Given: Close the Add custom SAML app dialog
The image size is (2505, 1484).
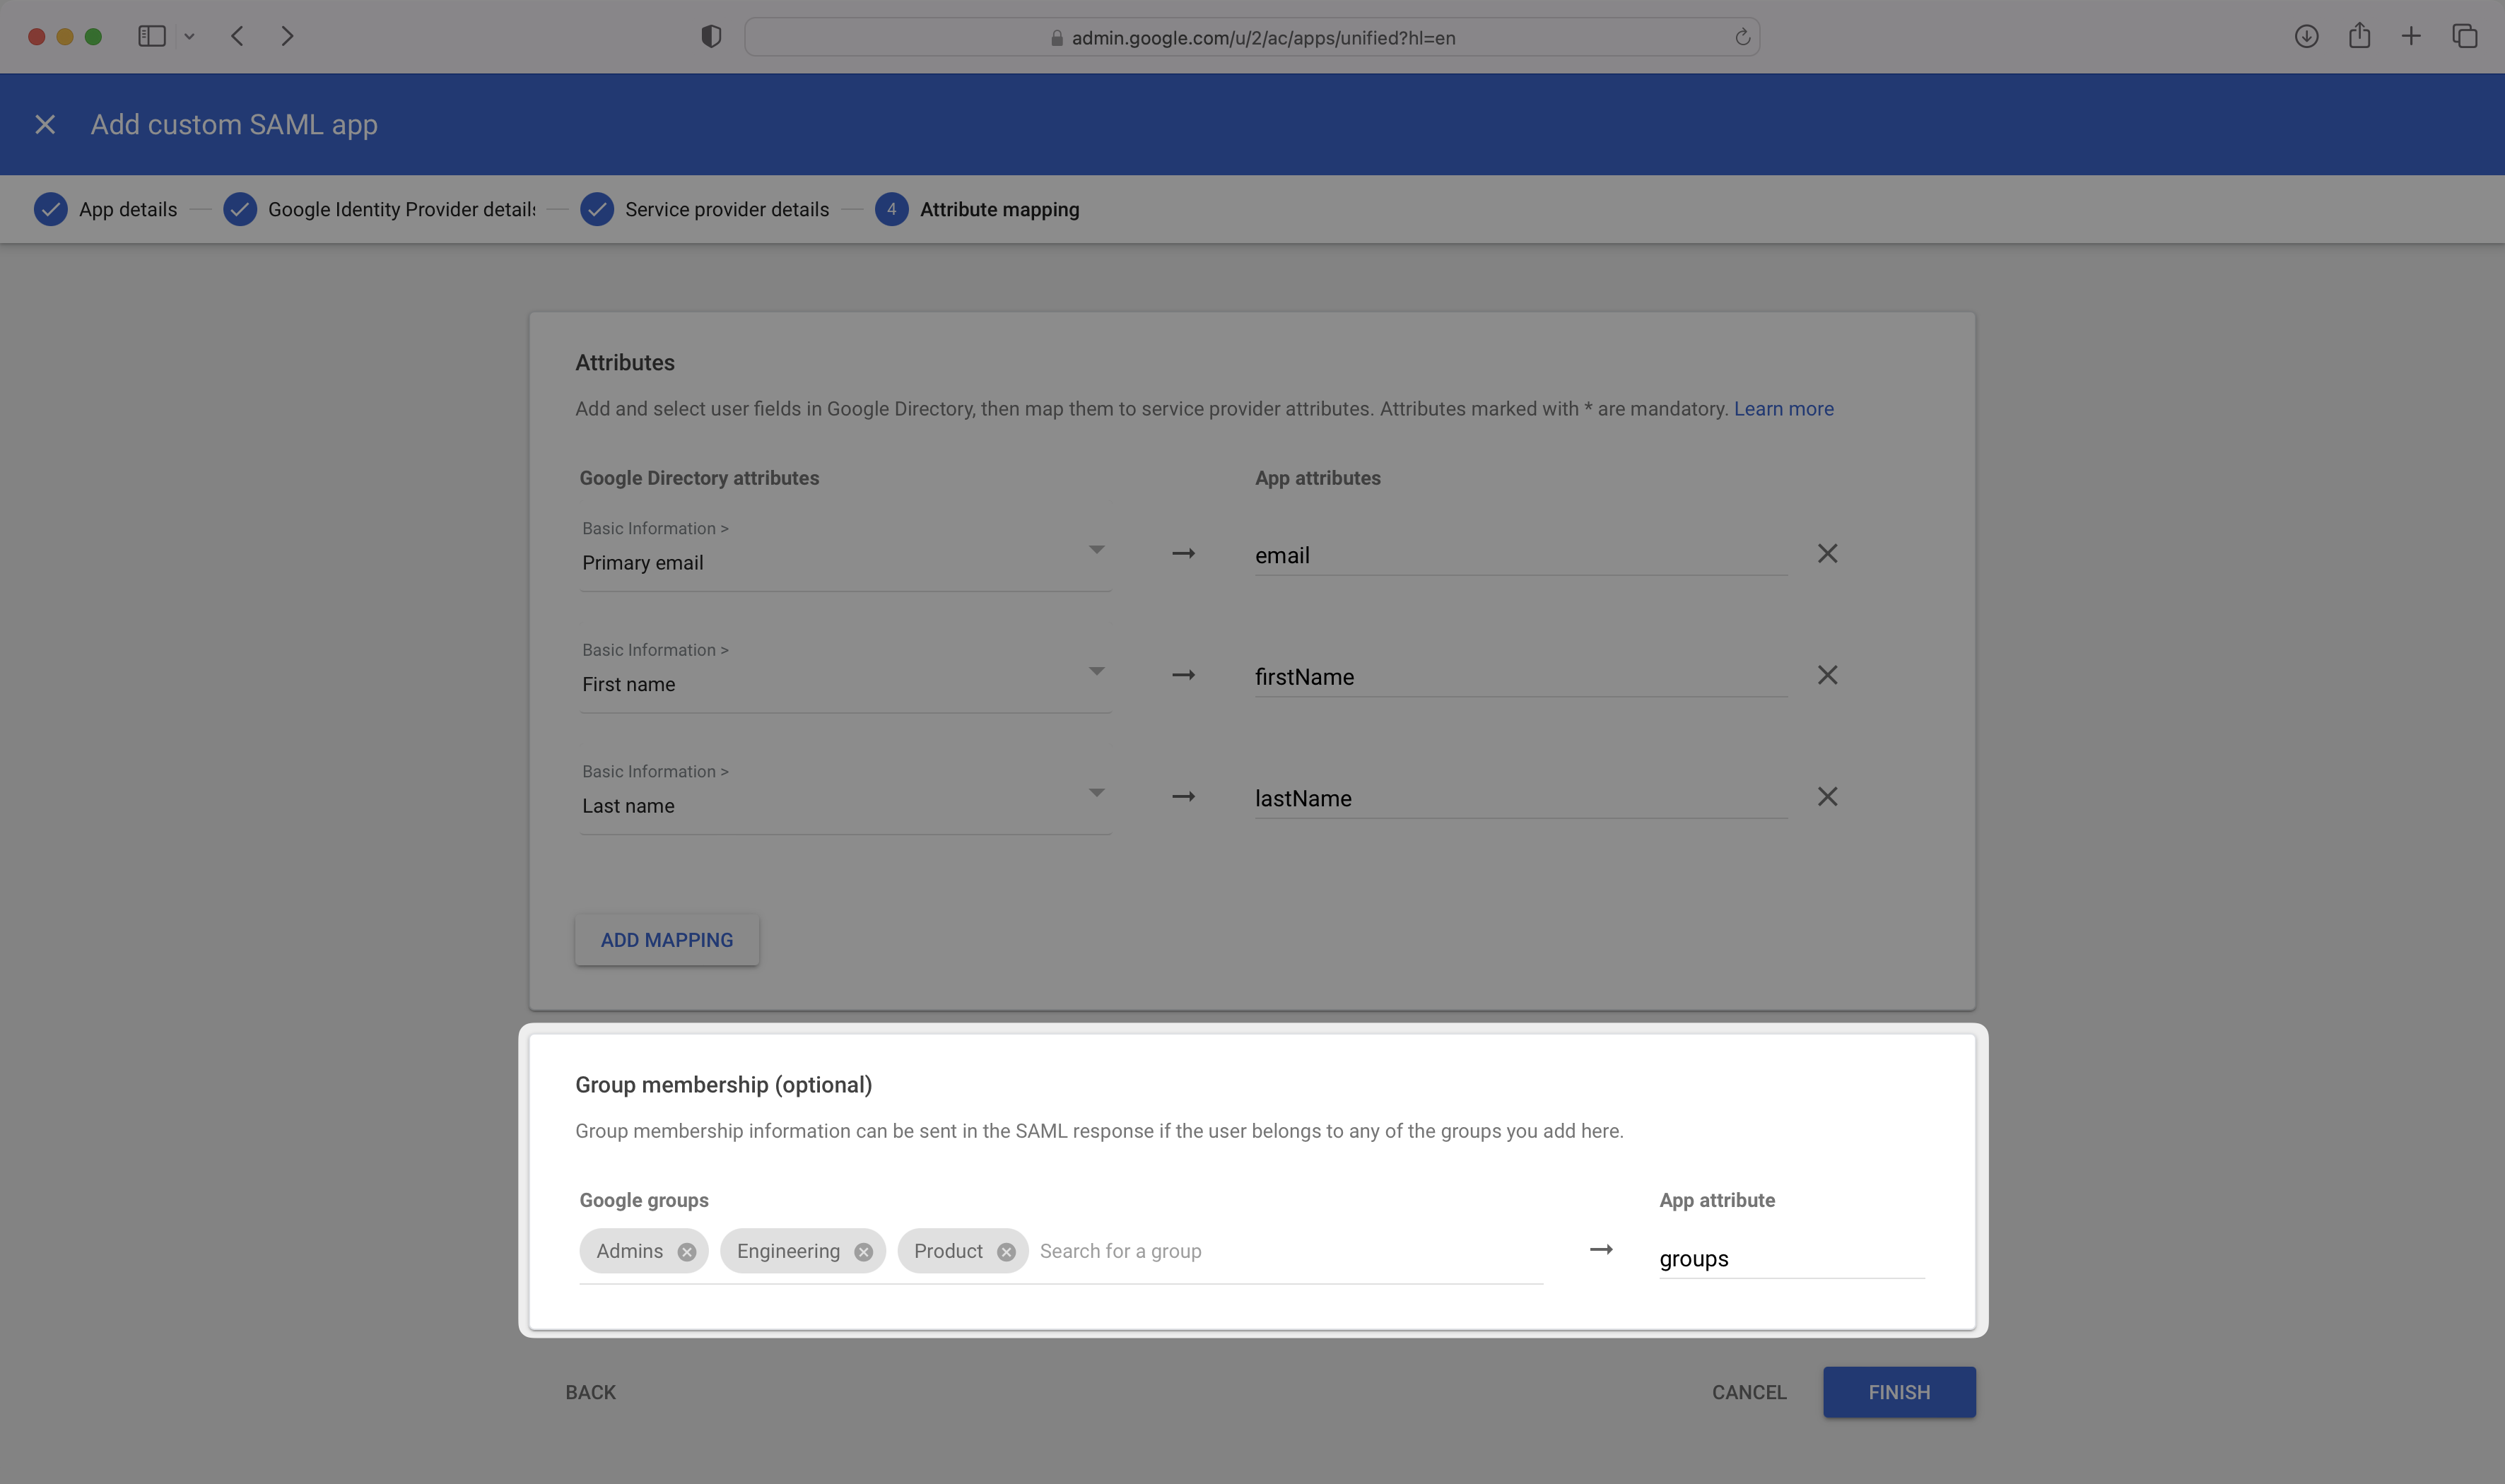Looking at the screenshot, I should tap(45, 124).
